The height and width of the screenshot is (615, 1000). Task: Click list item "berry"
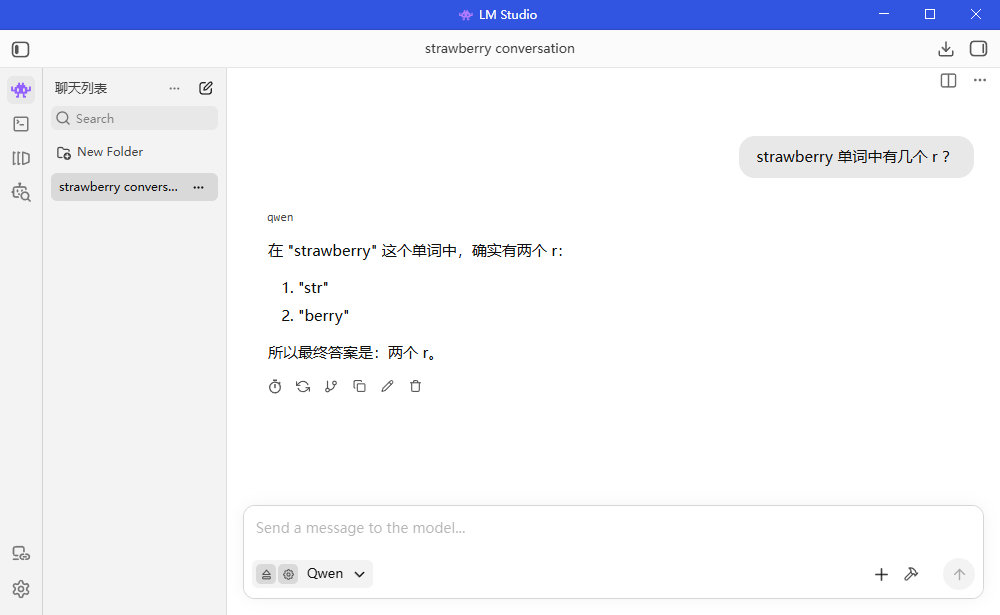(323, 316)
